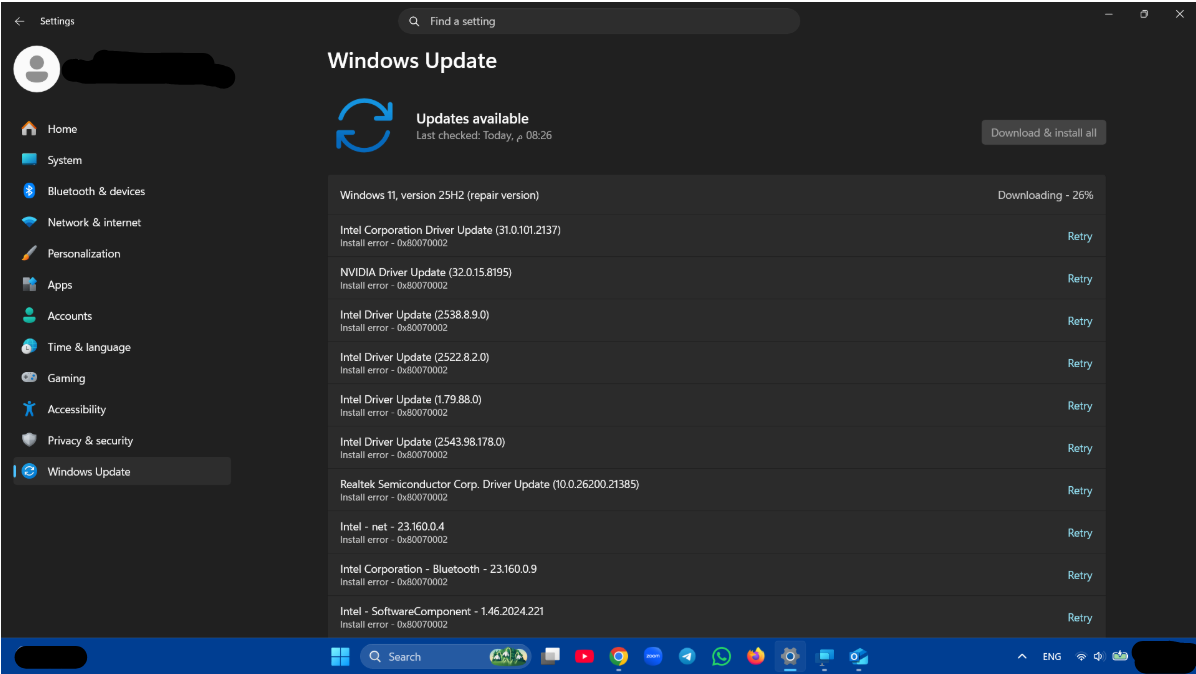Click the taskbar Search box

[445, 656]
